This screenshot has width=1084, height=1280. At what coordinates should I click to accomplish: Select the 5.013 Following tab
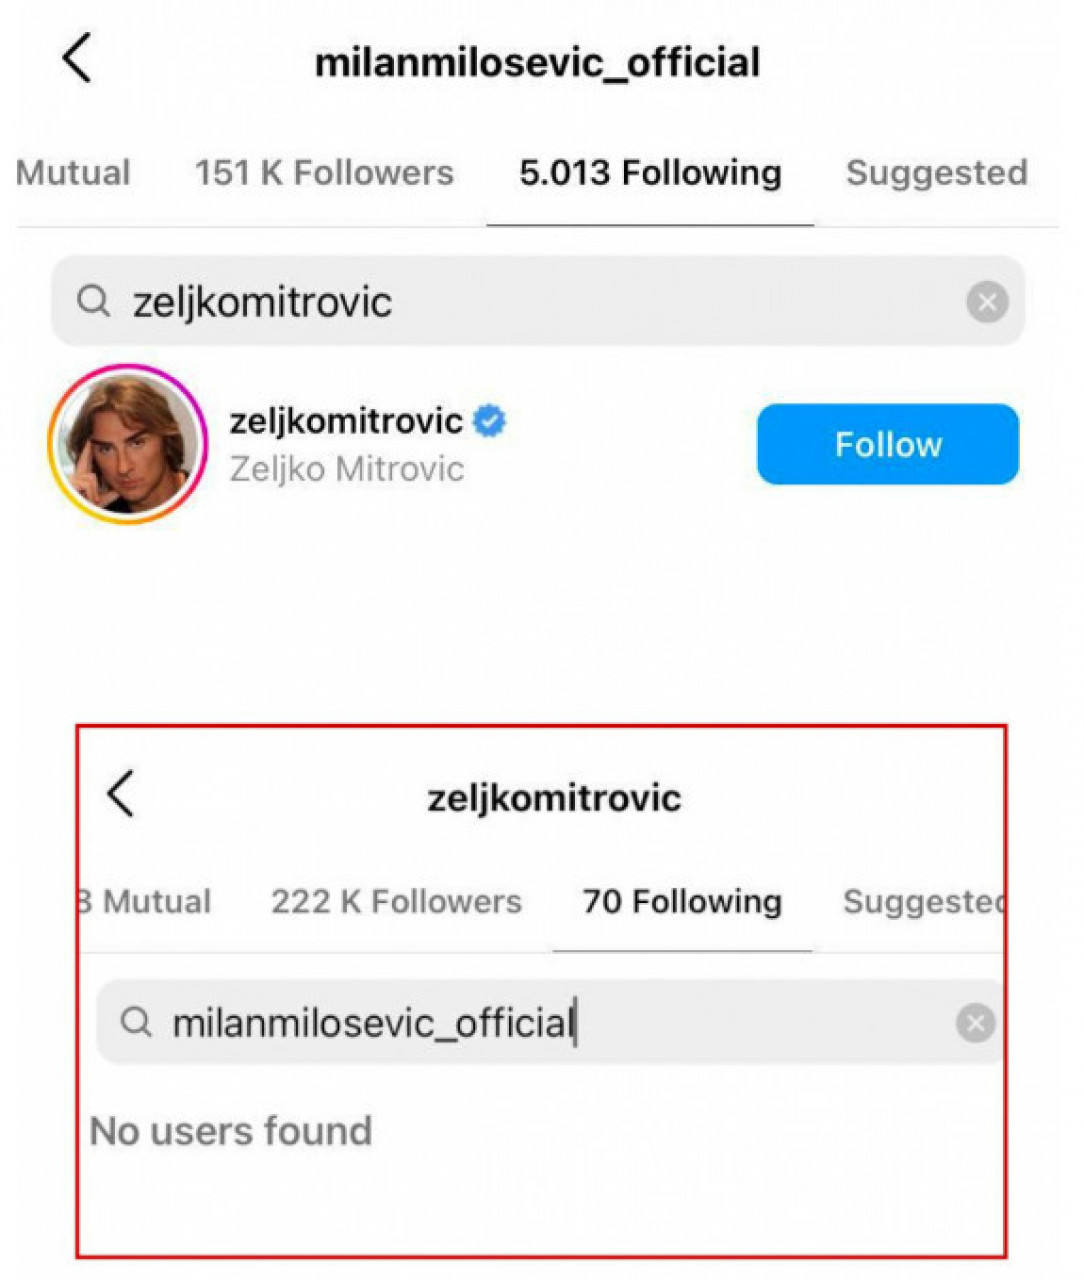(x=650, y=173)
